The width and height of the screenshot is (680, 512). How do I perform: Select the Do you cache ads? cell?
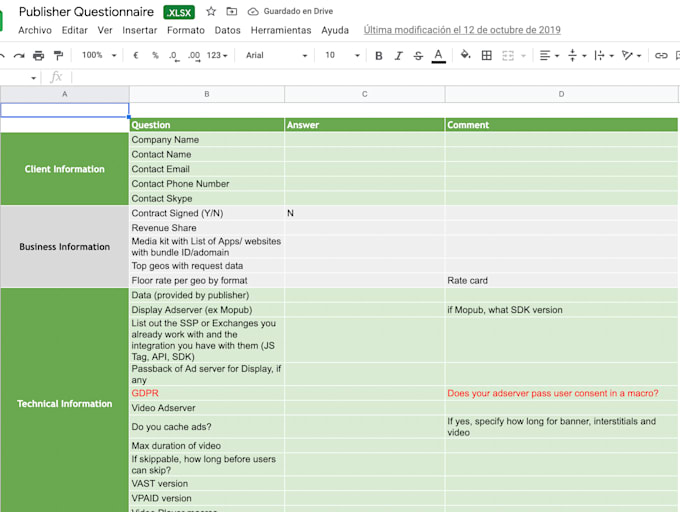207,427
